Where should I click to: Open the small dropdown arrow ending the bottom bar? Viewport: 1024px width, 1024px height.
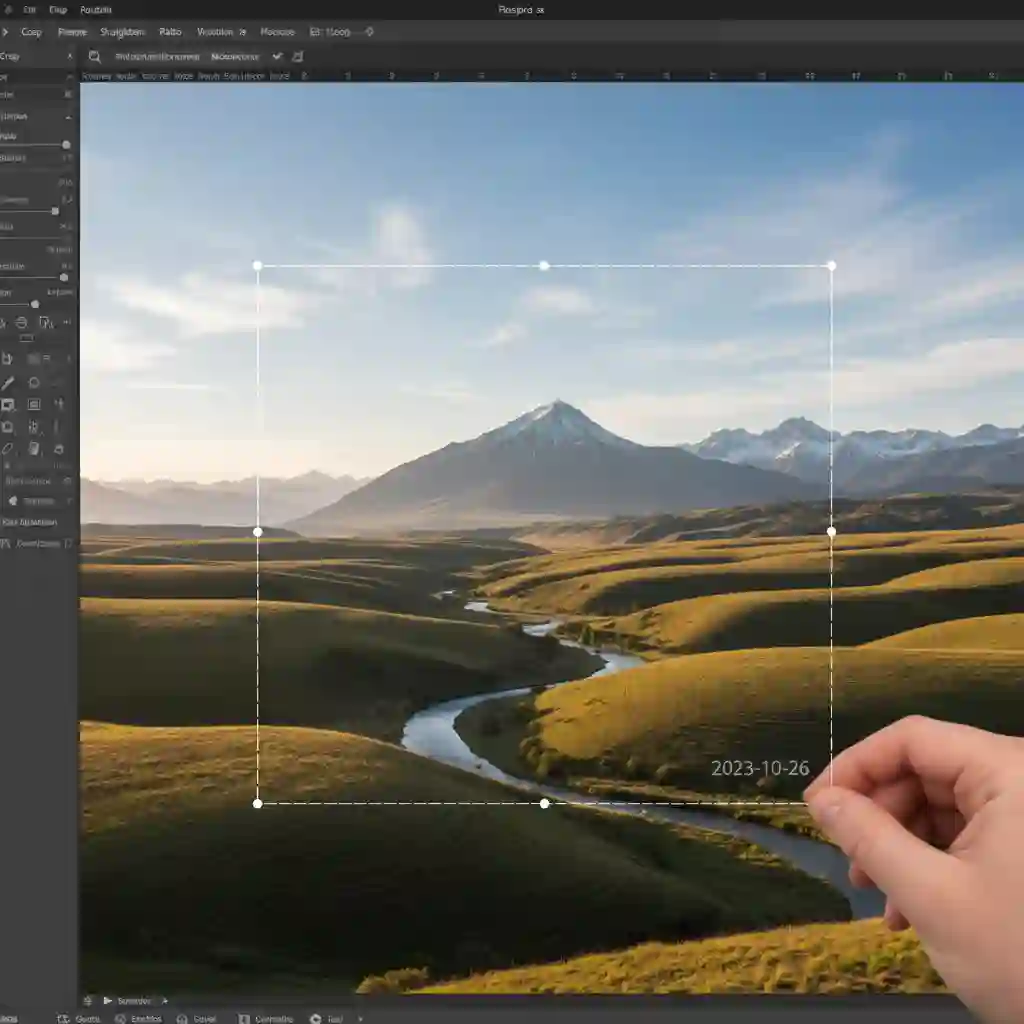pos(360,1019)
